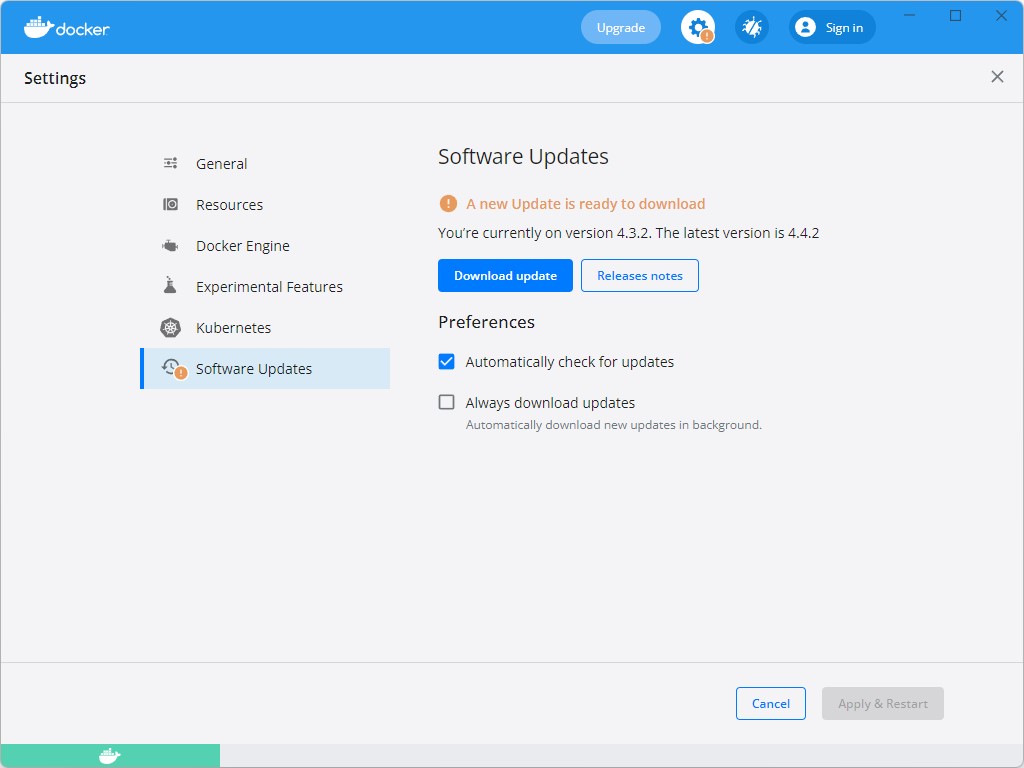Click the orange update warning icon

tap(447, 203)
